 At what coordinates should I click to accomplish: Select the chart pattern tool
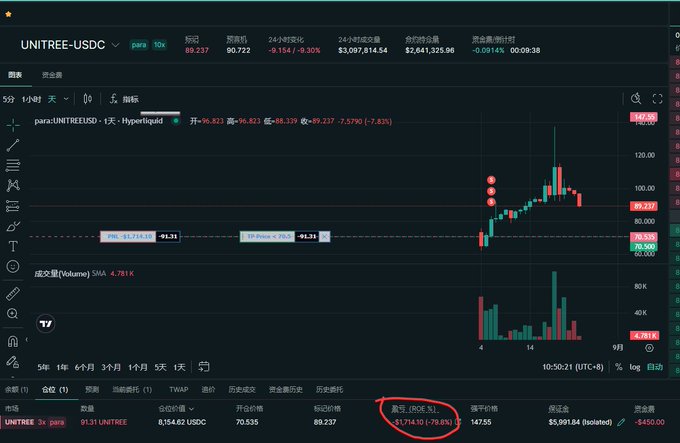(13, 186)
